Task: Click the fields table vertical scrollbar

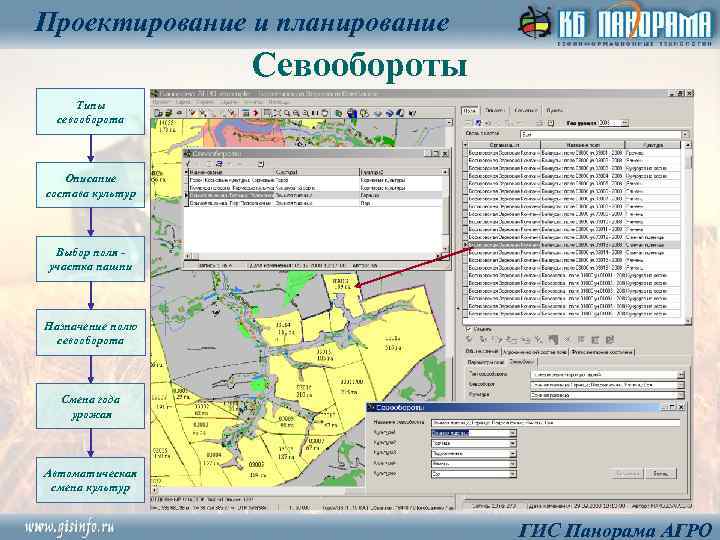Action: click(687, 233)
